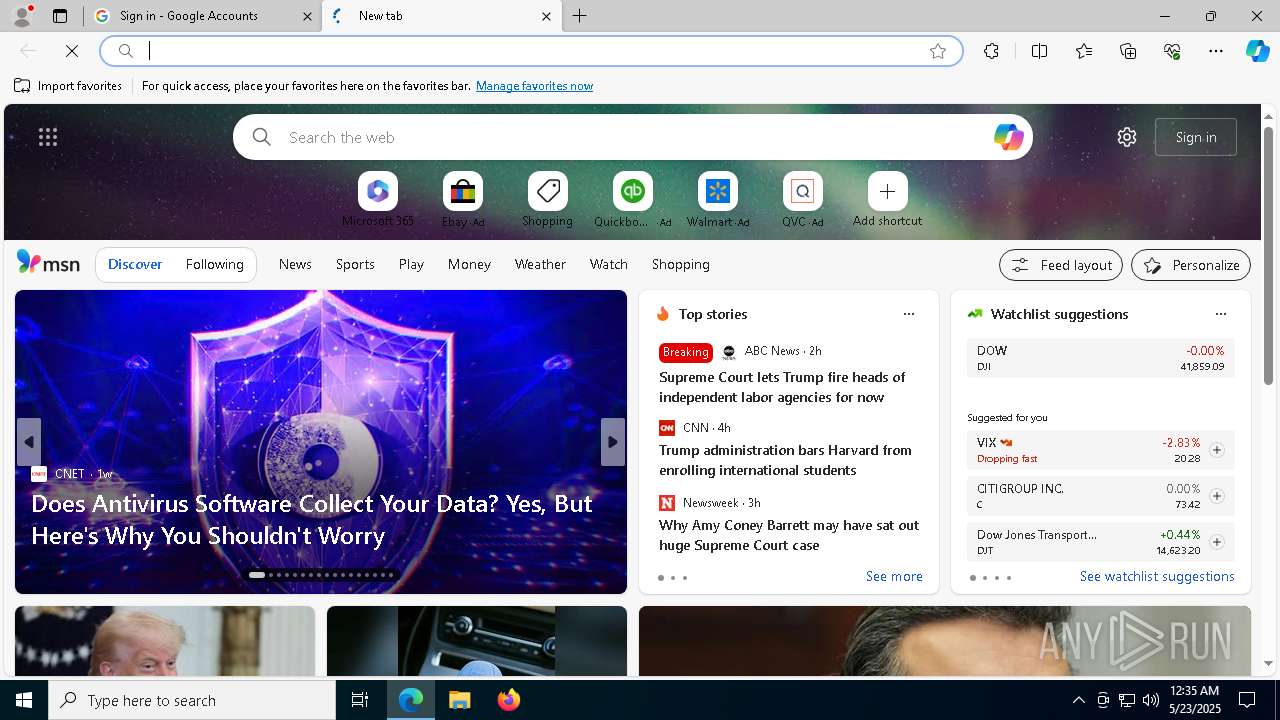Go to the MSN logo homepage

(48, 263)
